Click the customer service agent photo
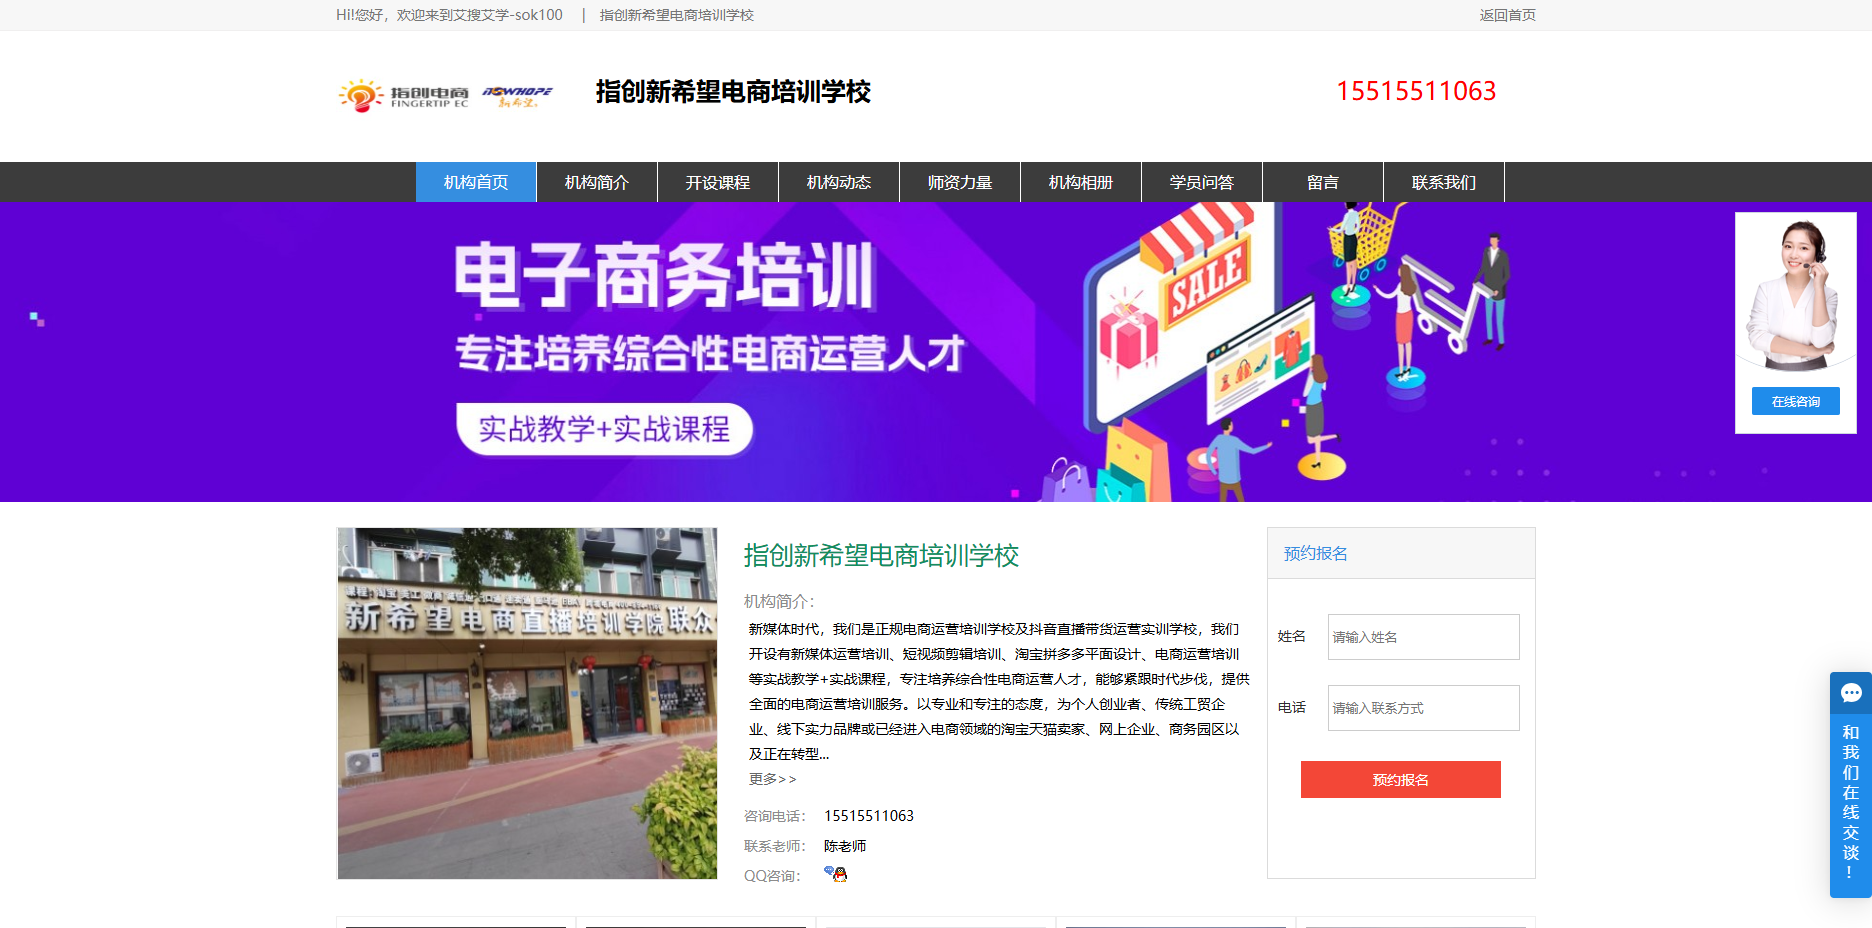 pyautogui.click(x=1795, y=295)
